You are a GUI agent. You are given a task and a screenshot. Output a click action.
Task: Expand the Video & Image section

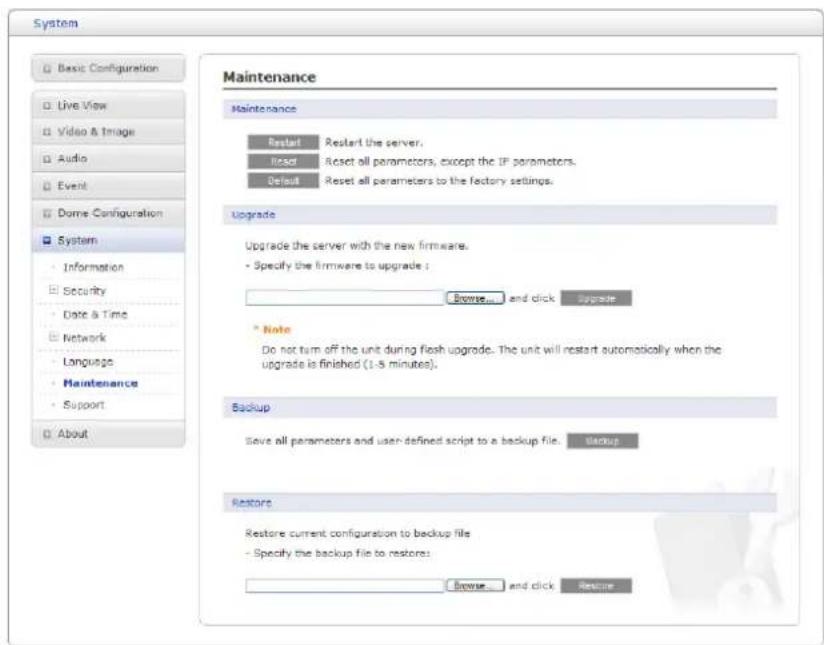coord(108,131)
